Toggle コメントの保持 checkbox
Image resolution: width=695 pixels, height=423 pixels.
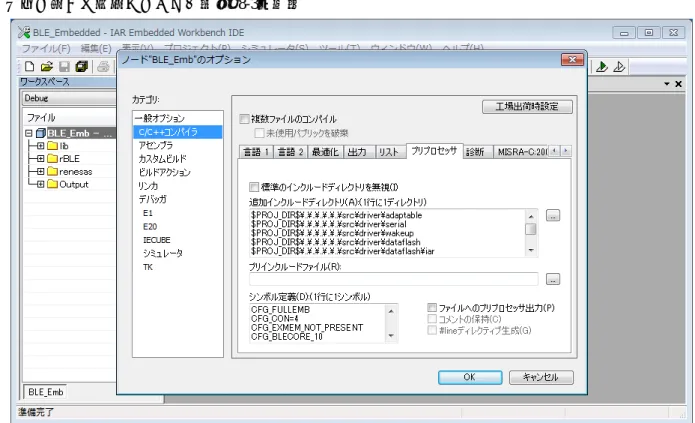pos(432,319)
